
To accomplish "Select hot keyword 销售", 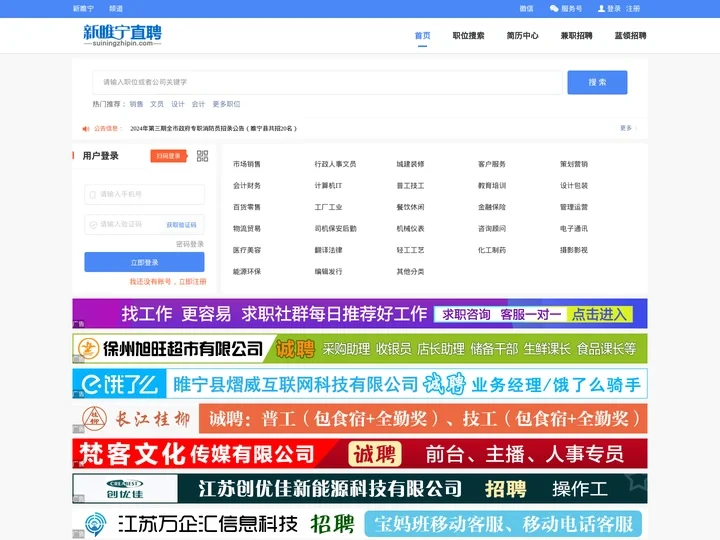I will pyautogui.click(x=136, y=104).
